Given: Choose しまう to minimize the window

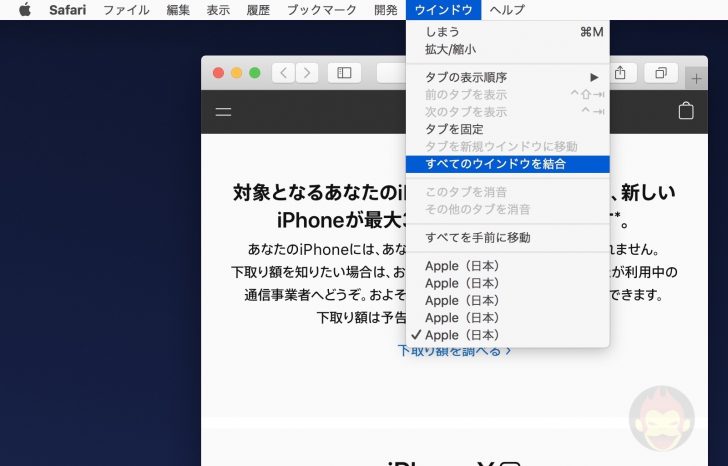Looking at the screenshot, I should point(507,32).
